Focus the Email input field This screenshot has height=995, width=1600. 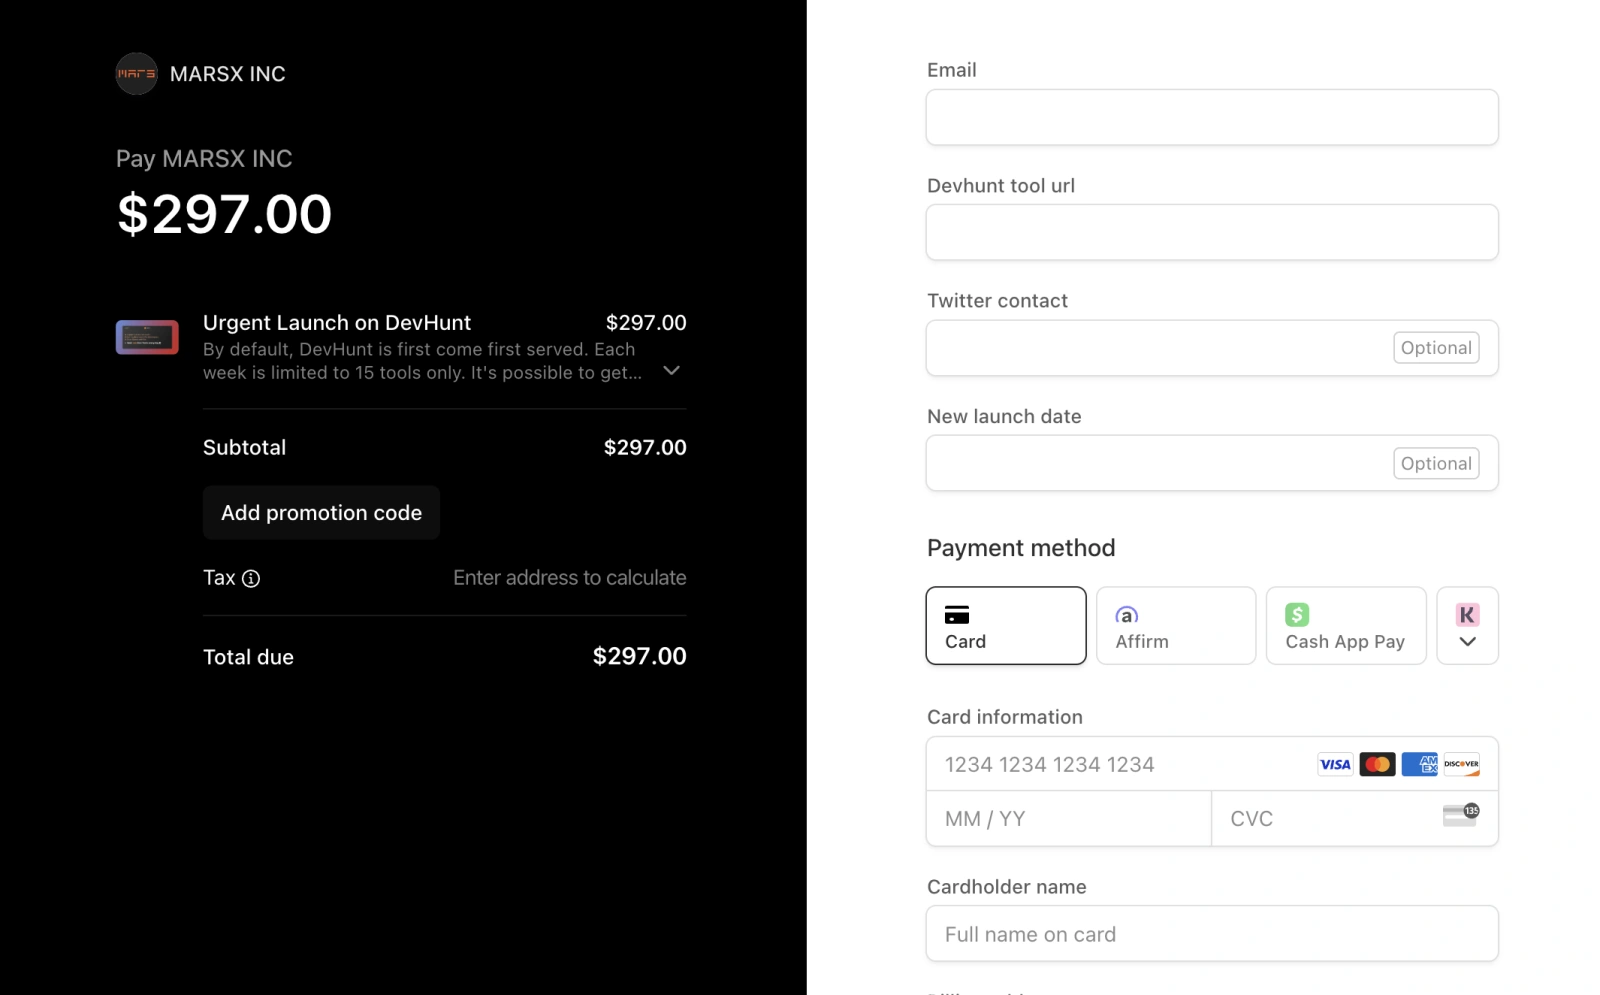pos(1211,118)
